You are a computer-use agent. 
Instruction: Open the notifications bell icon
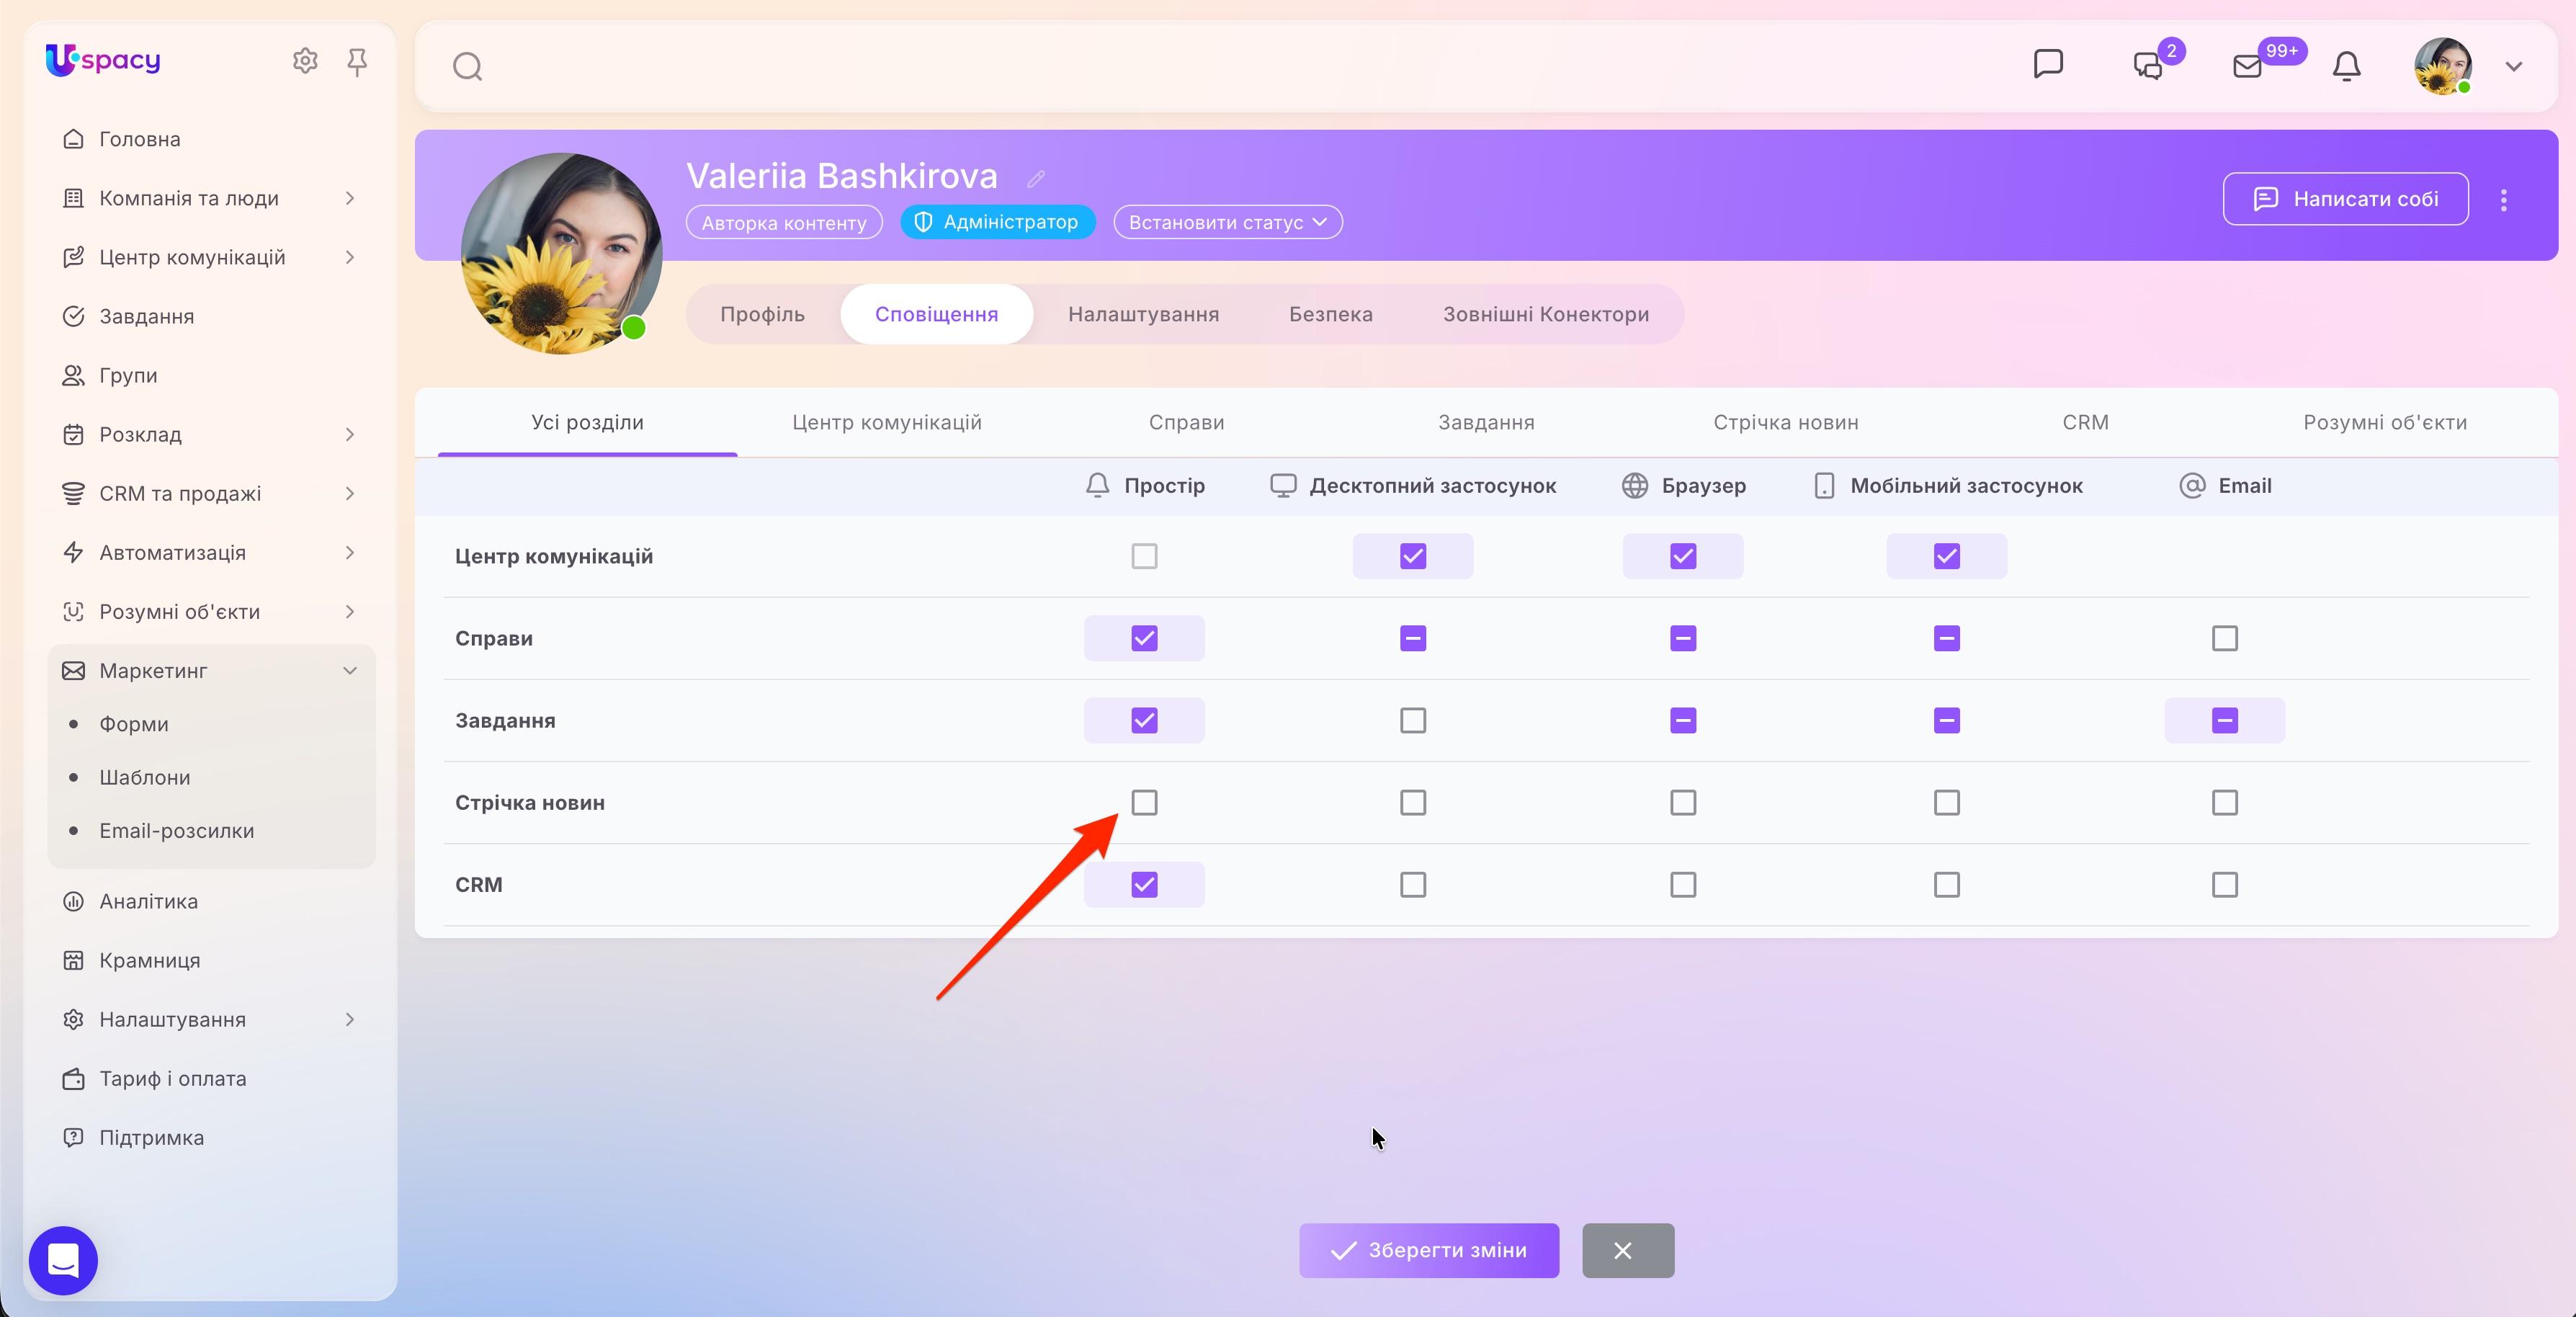point(2346,66)
